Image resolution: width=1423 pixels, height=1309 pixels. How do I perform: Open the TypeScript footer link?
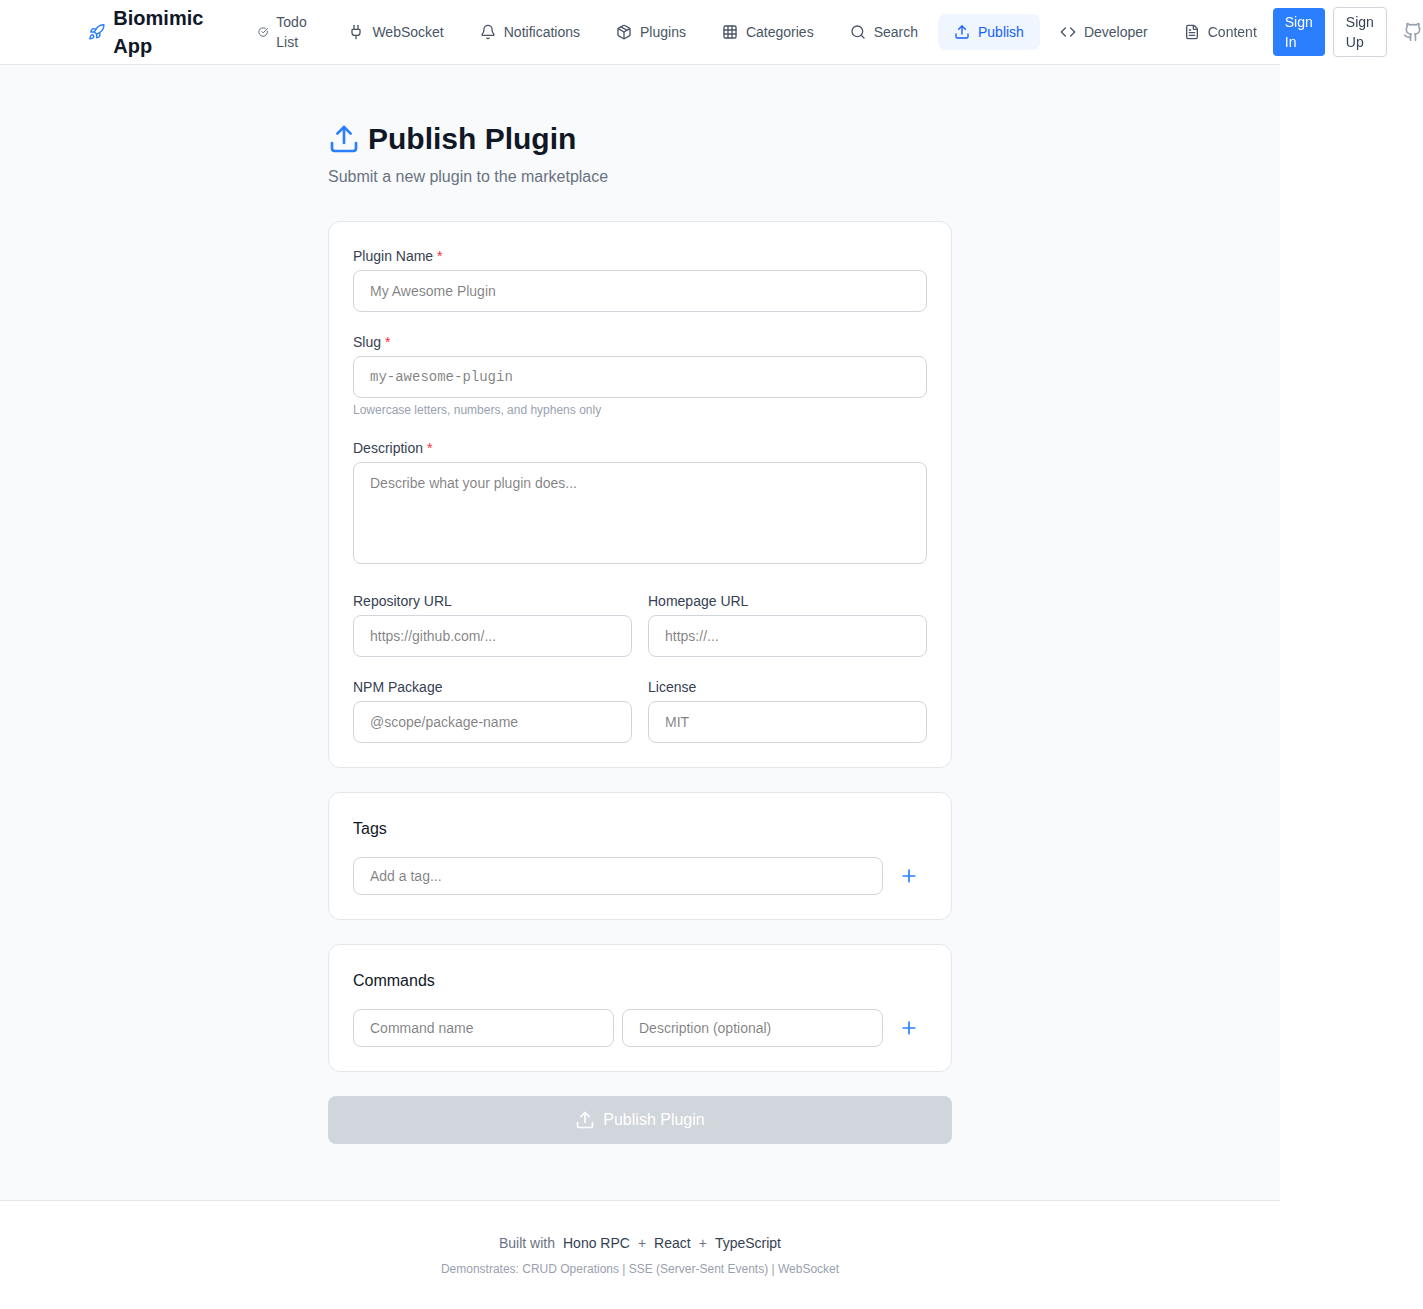point(748,1243)
